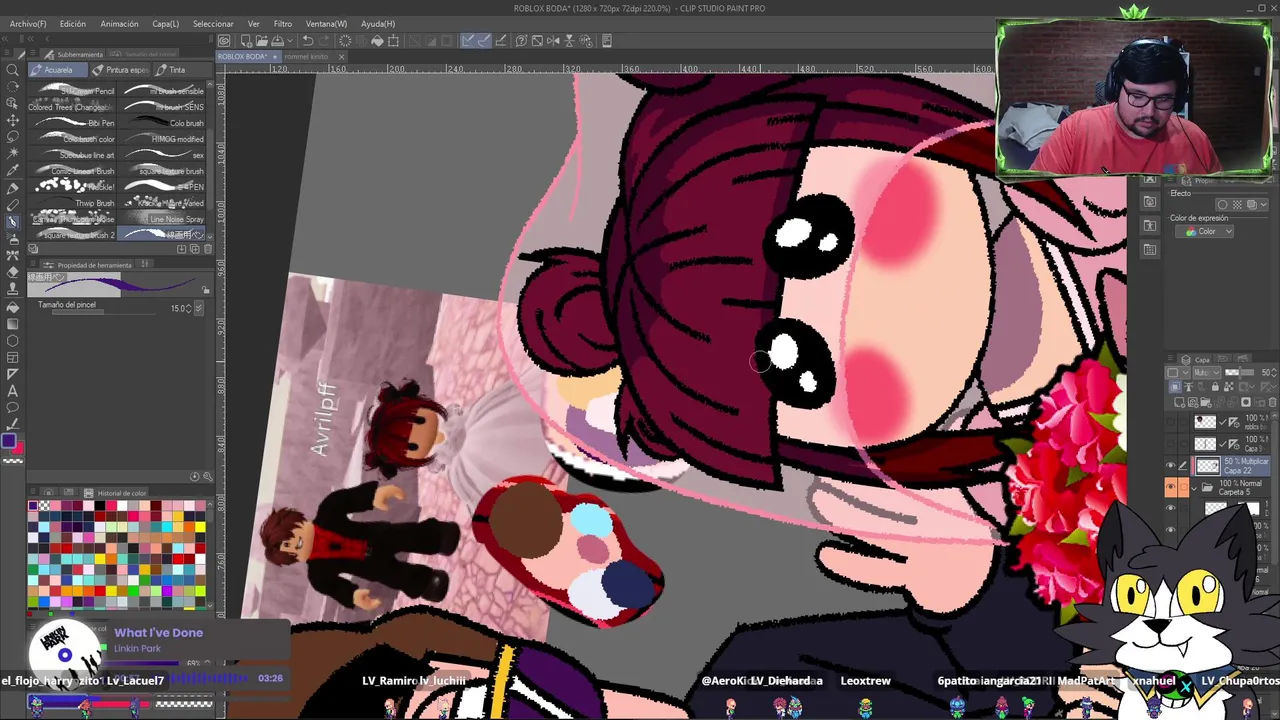This screenshot has height=720, width=1280.
Task: Open the Efecto dropdown arrow
Action: tap(1264, 204)
